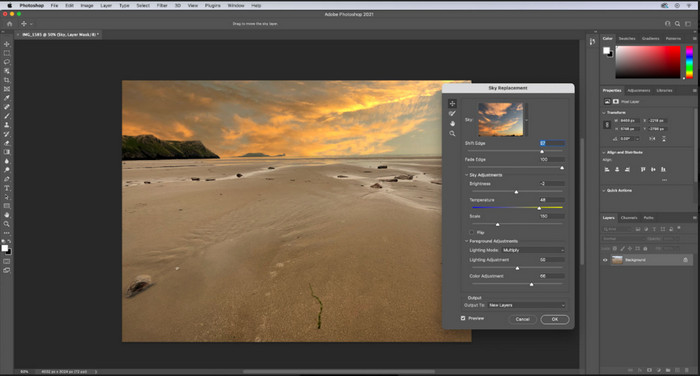The image size is (700, 376).
Task: Select the Eyedropper tool
Action: click(7, 98)
